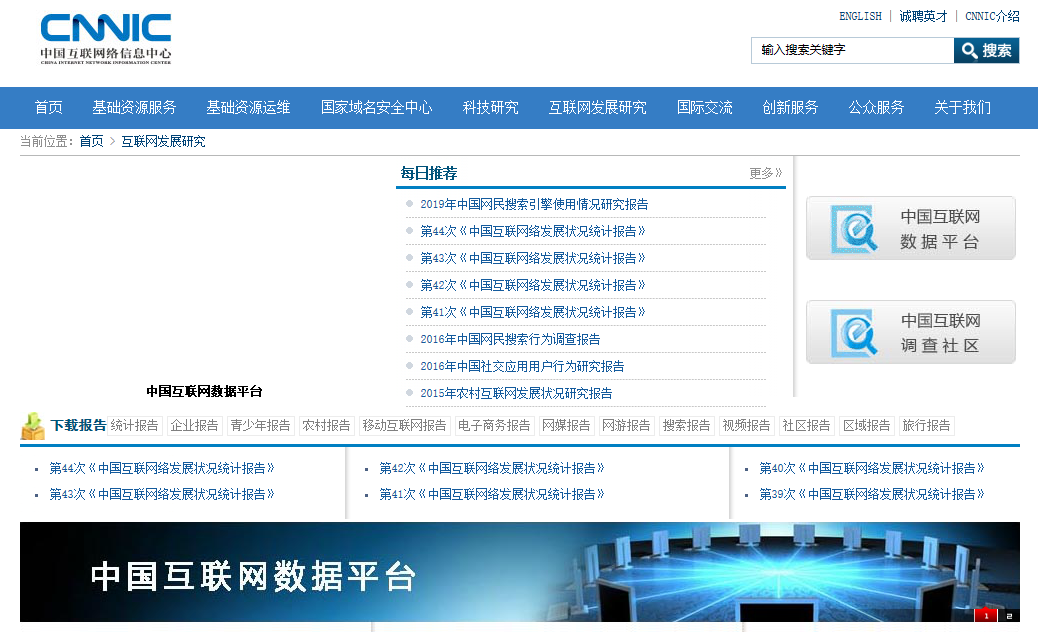Viewport: 1038px width, 632px height.
Task: Switch to banner slide 1 indicator
Action: pos(986,615)
